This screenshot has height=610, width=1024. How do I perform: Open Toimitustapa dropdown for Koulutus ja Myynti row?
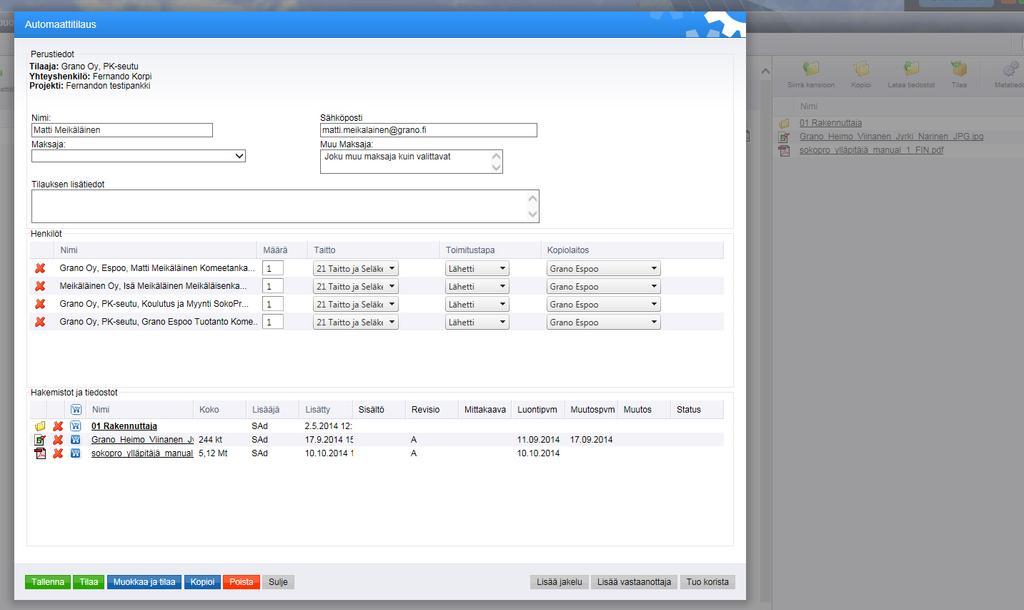coord(477,304)
